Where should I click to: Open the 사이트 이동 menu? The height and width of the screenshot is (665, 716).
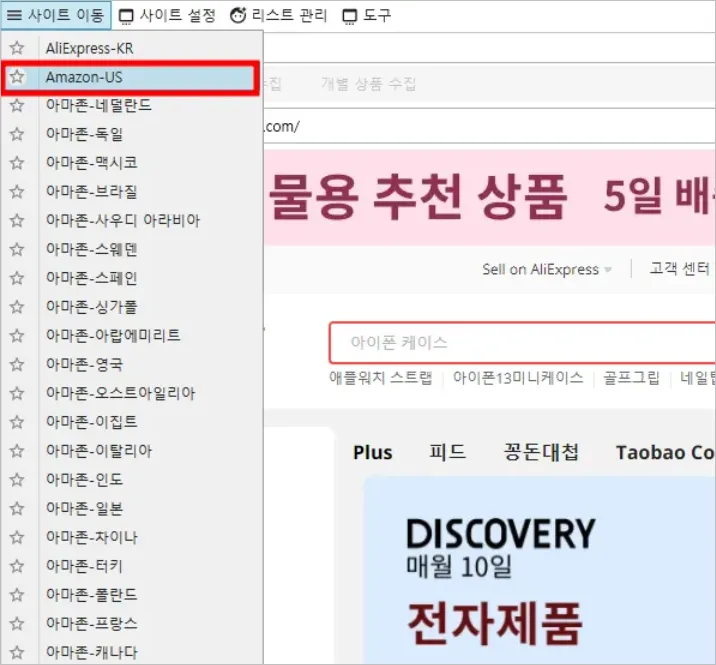56,16
